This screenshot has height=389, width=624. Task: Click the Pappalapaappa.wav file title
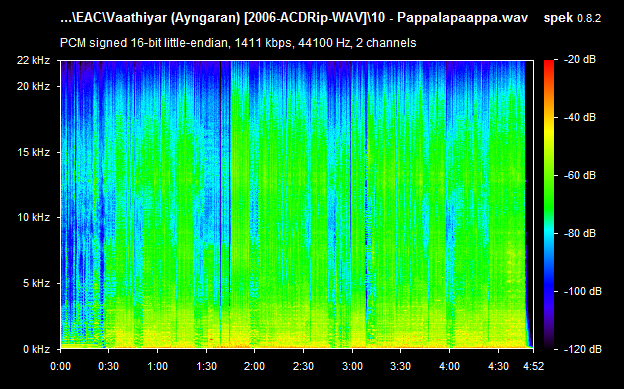click(462, 18)
